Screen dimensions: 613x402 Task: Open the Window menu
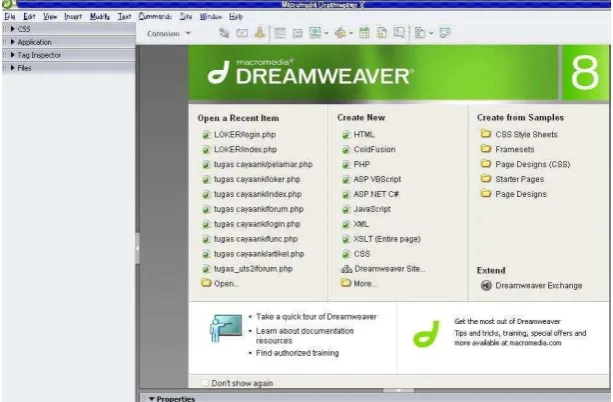211,16
